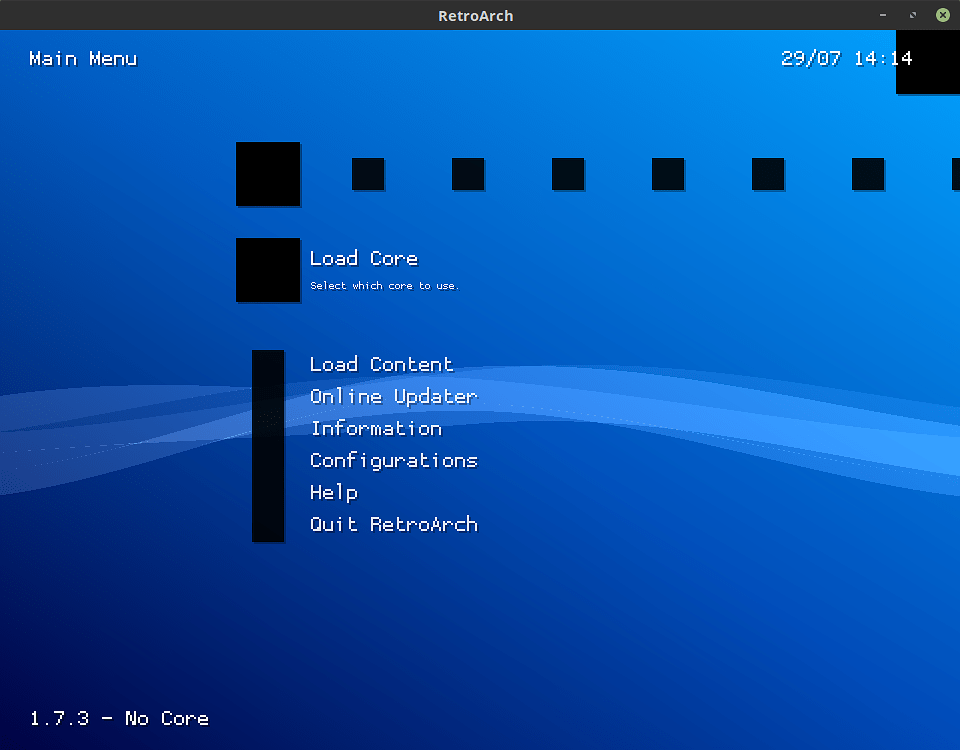The height and width of the screenshot is (750, 960).
Task: Select the Help menu entry
Action: pos(334,493)
